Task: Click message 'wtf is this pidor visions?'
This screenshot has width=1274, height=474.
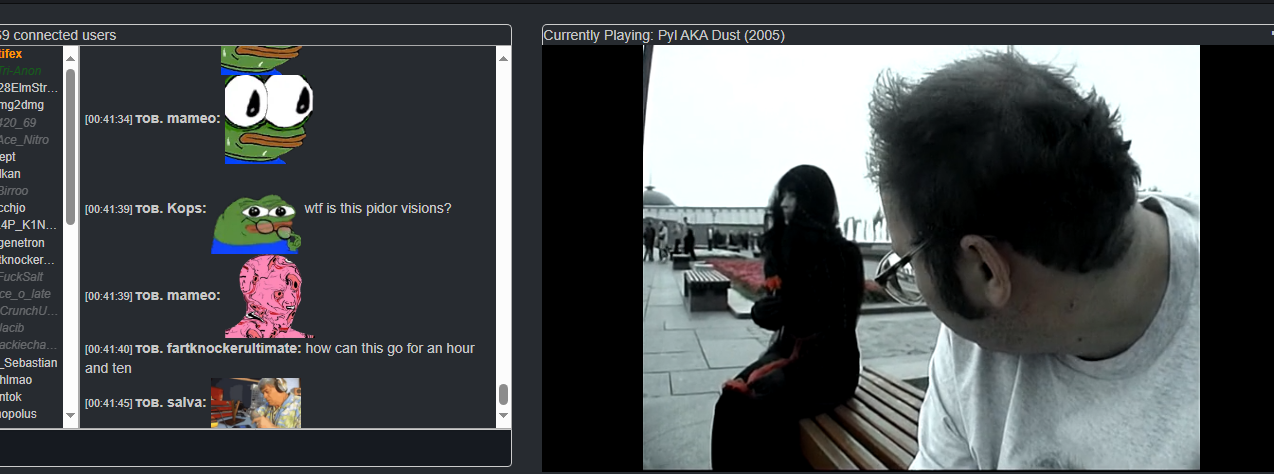Action: (378, 209)
